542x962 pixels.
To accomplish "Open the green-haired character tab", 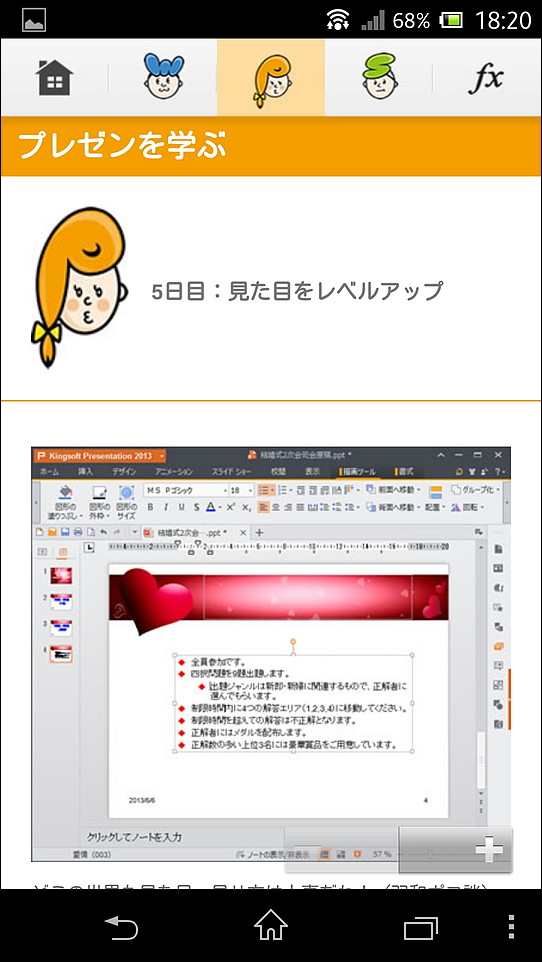I will click(x=379, y=76).
